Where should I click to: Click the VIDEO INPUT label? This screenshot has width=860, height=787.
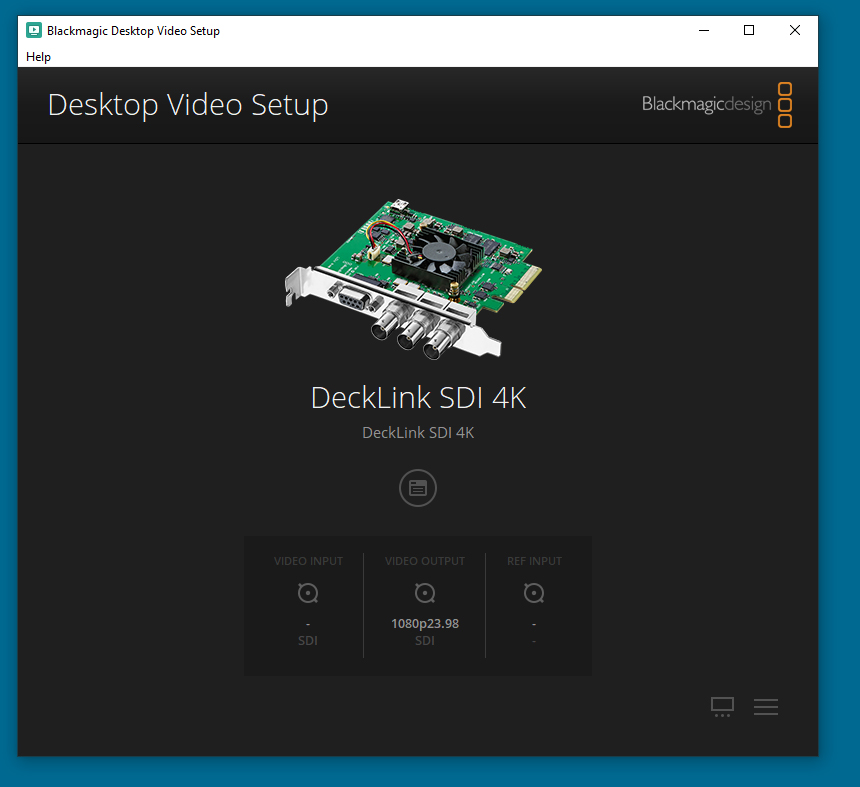click(308, 561)
